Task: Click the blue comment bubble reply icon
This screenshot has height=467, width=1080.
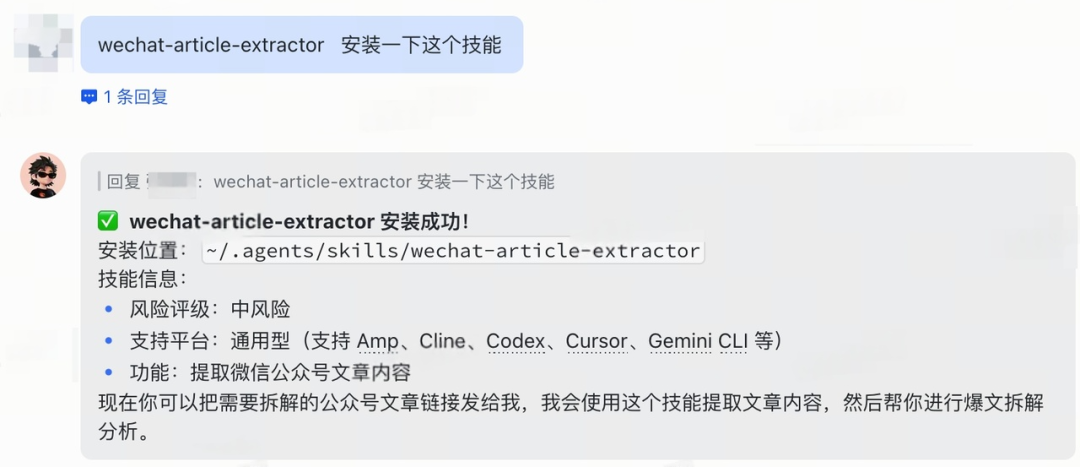Action: click(x=89, y=97)
